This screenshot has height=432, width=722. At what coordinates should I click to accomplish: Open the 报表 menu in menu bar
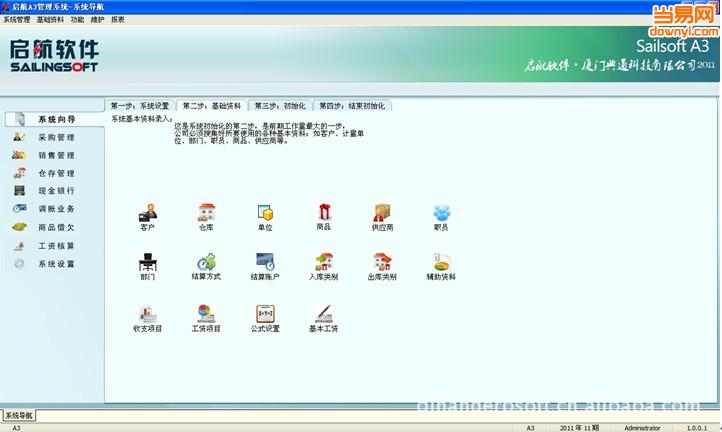(118, 19)
